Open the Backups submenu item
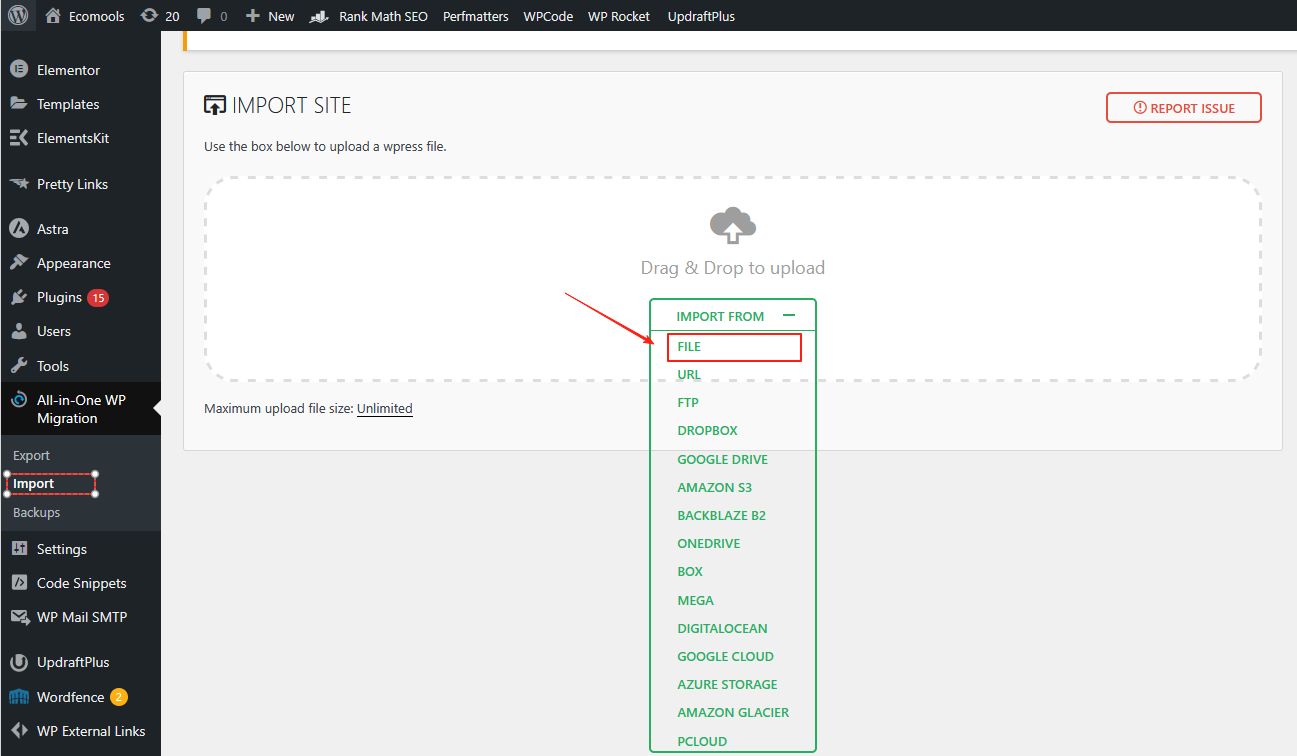Viewport: 1297px width, 756px height. [x=36, y=512]
